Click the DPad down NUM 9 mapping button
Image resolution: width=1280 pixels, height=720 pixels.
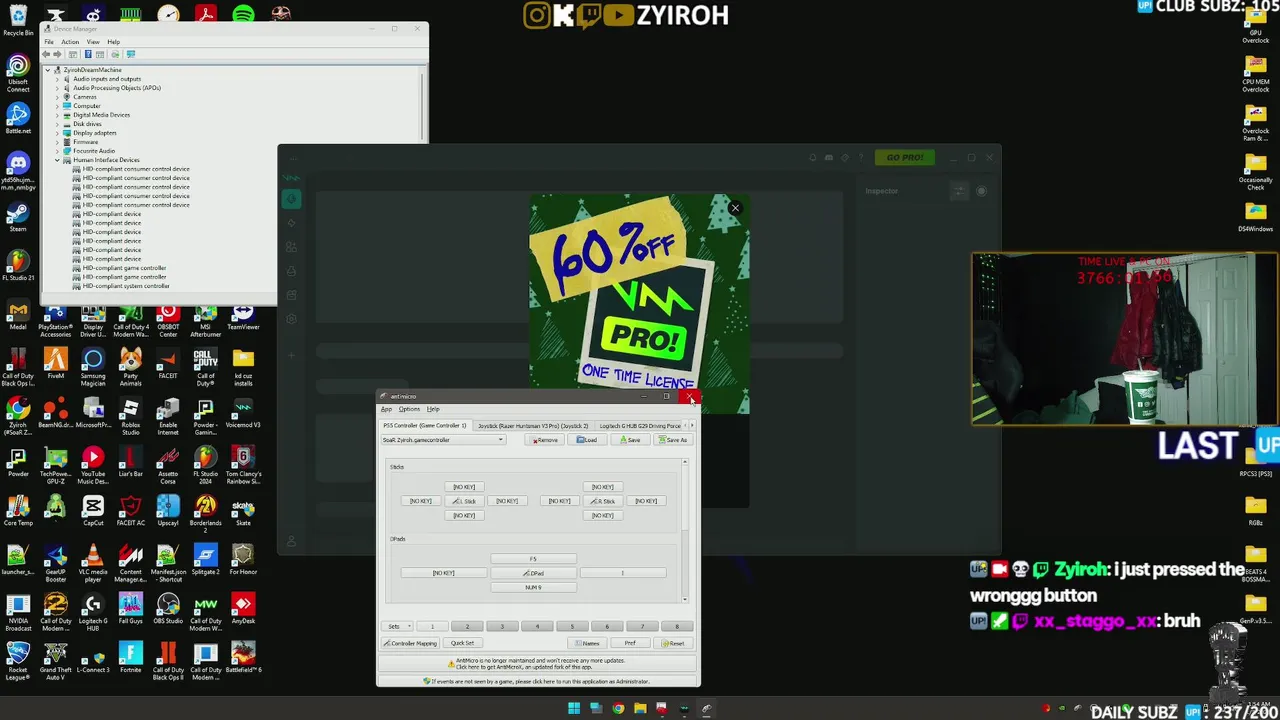(x=533, y=587)
